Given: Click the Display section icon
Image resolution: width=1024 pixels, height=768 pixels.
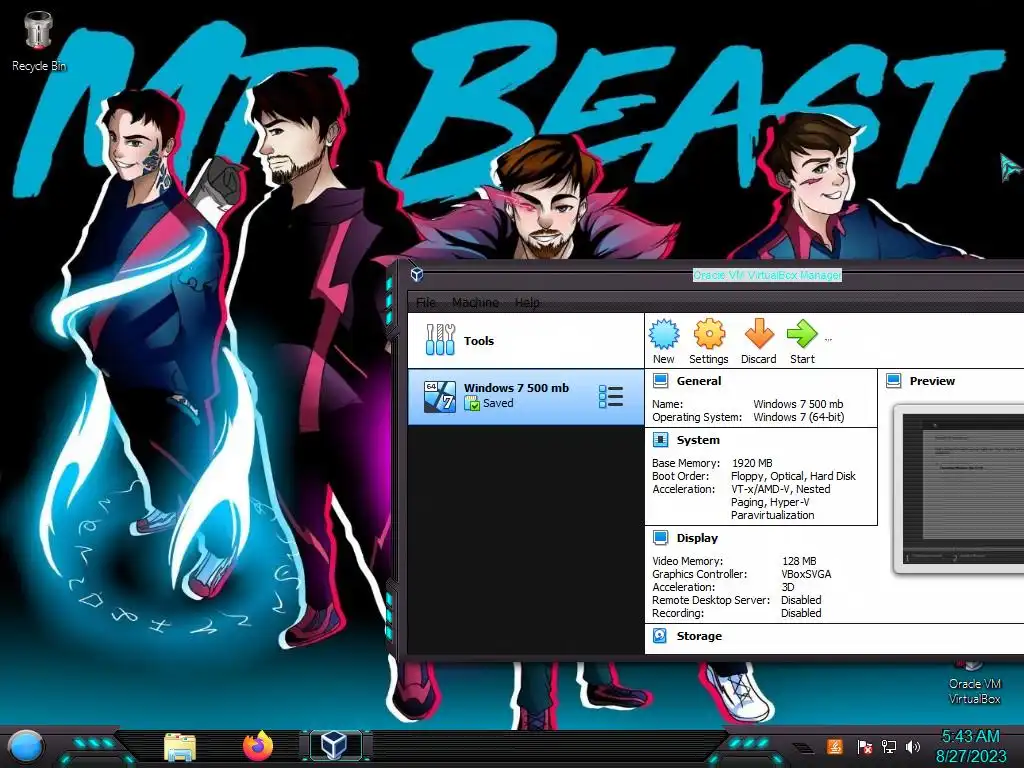Looking at the screenshot, I should point(660,537).
